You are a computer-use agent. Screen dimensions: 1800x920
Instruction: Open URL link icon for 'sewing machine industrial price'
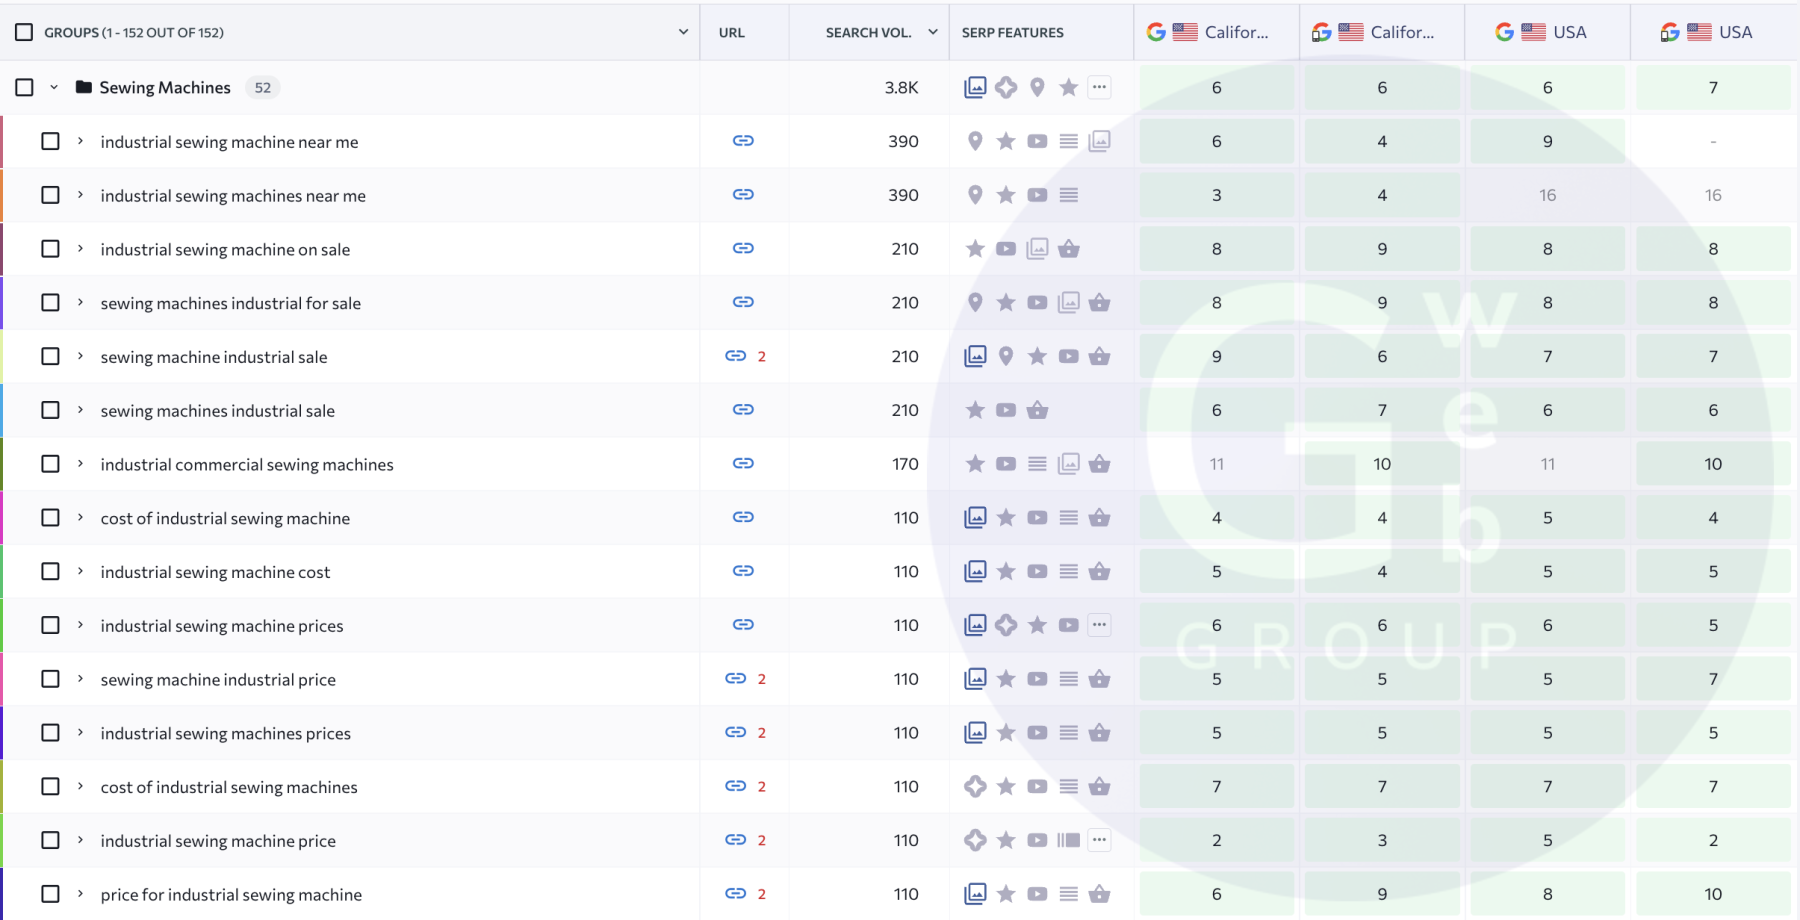click(736, 679)
